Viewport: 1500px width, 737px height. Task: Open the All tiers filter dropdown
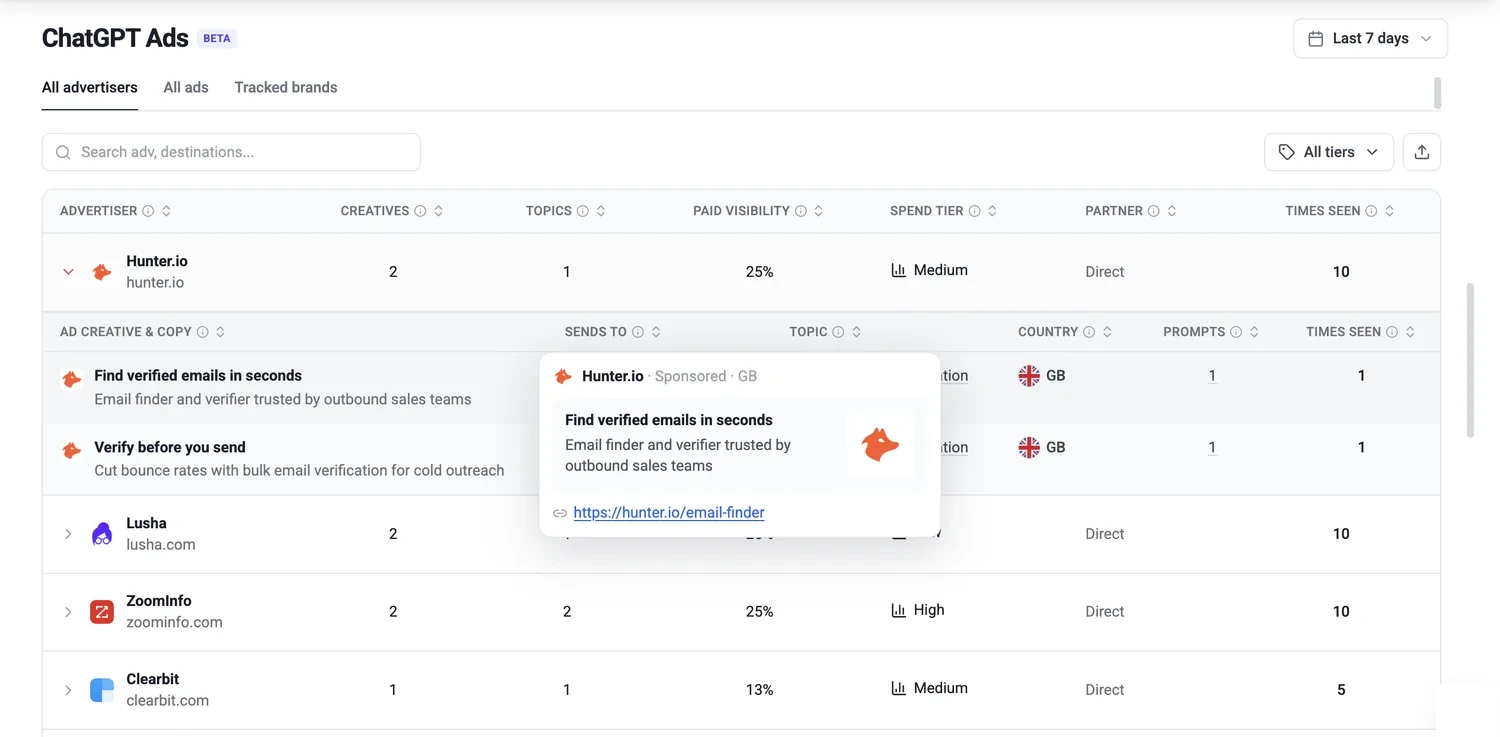(x=1329, y=152)
